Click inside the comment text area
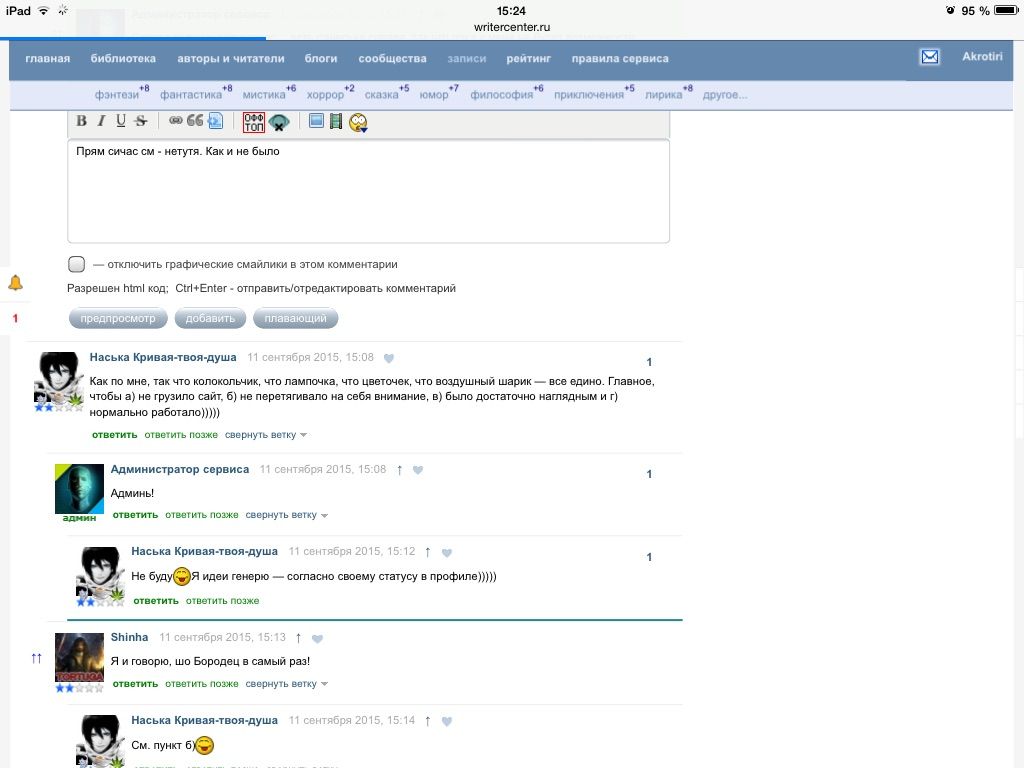 click(x=368, y=195)
